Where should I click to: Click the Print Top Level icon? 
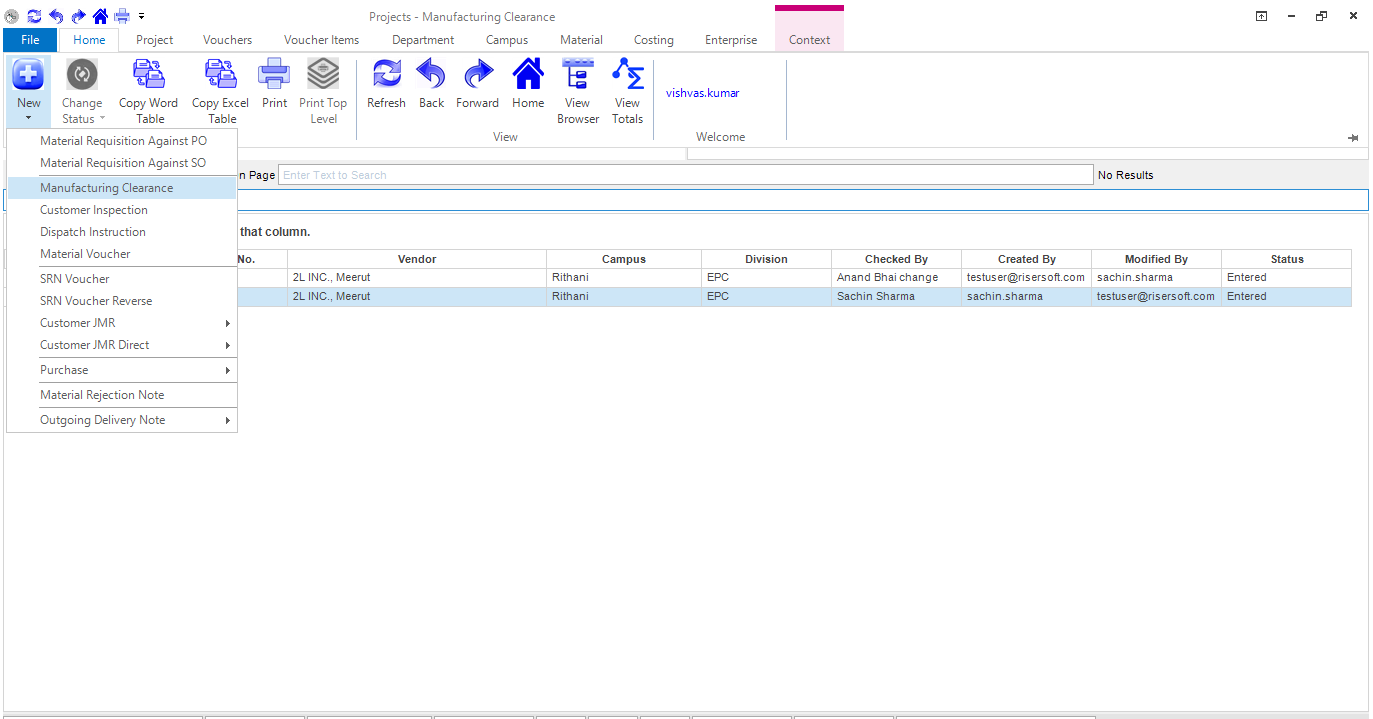click(323, 75)
